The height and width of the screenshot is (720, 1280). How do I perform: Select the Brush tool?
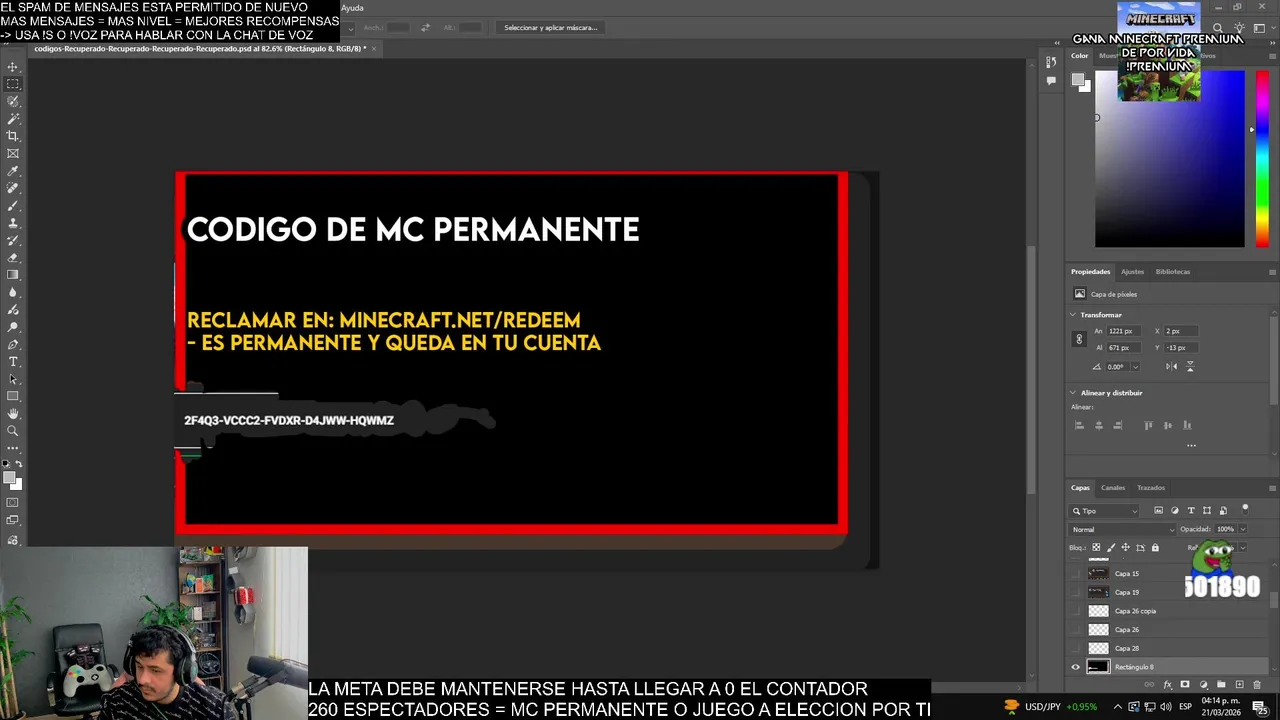13,206
